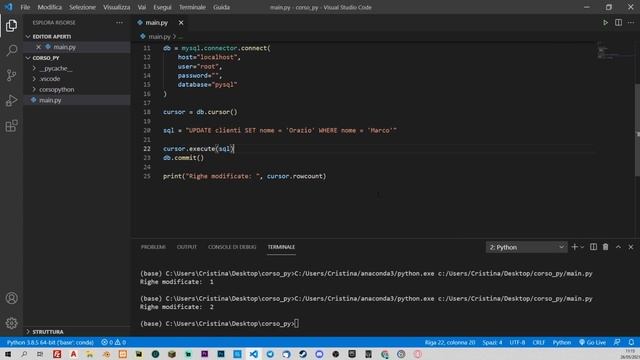Viewport: 640px width, 360px height.
Task: Open the Selezione menu
Action: 82,7
